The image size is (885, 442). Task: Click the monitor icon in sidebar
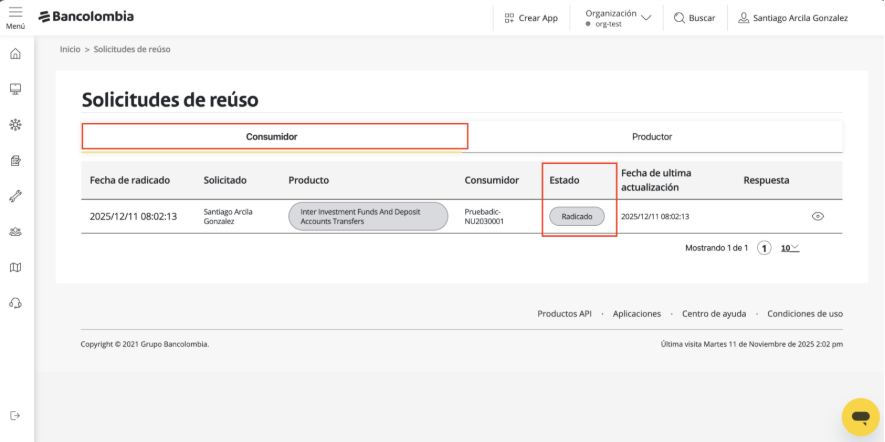pos(15,89)
